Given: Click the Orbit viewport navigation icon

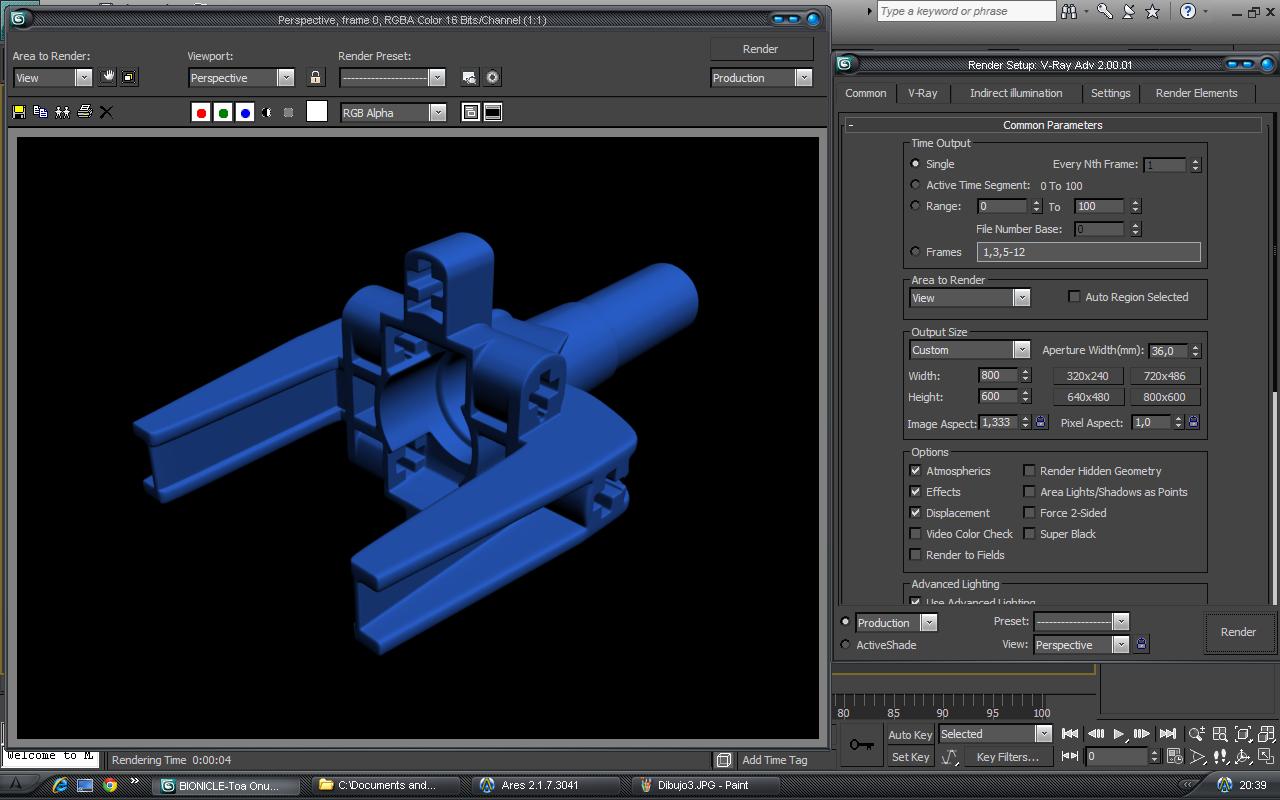Looking at the screenshot, I should pyautogui.click(x=1243, y=757).
